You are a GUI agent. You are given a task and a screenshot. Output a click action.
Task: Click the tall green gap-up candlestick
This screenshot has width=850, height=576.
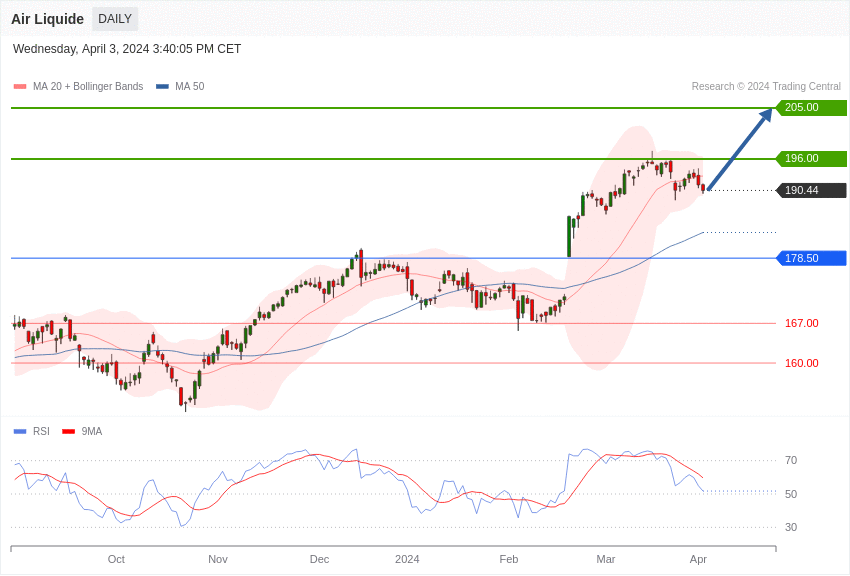click(569, 236)
